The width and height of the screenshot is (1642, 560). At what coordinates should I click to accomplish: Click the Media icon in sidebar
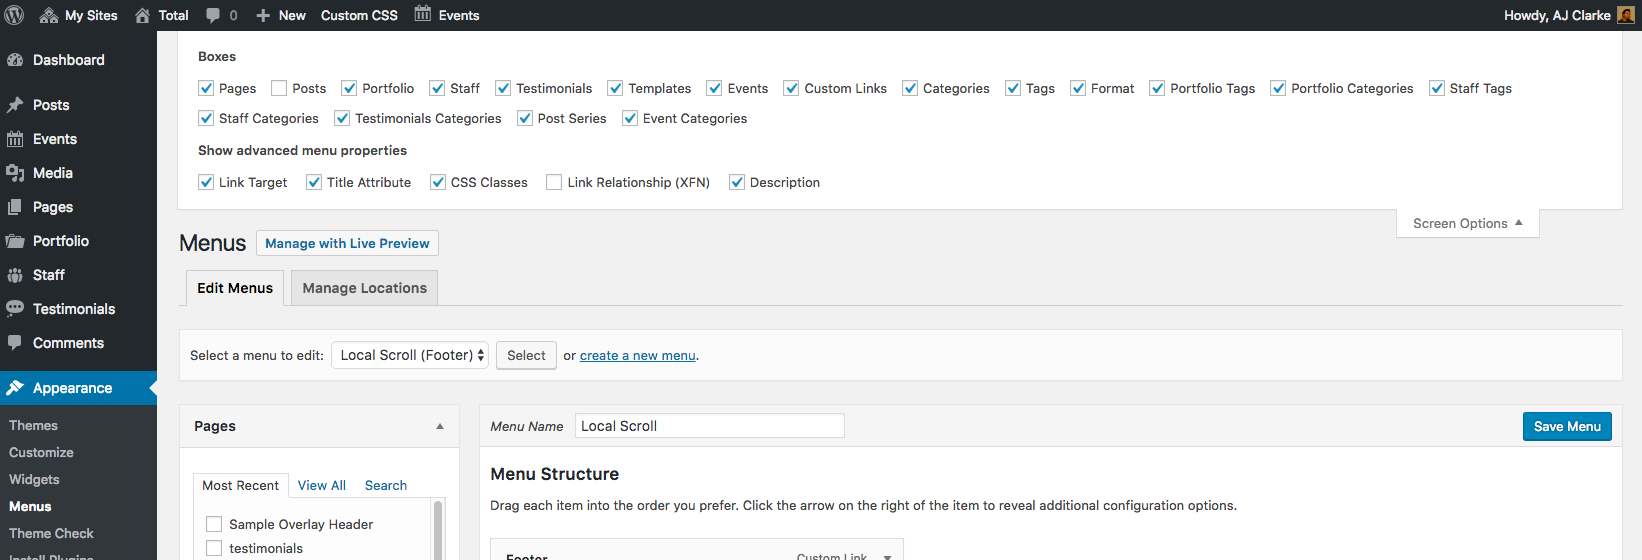coord(15,173)
